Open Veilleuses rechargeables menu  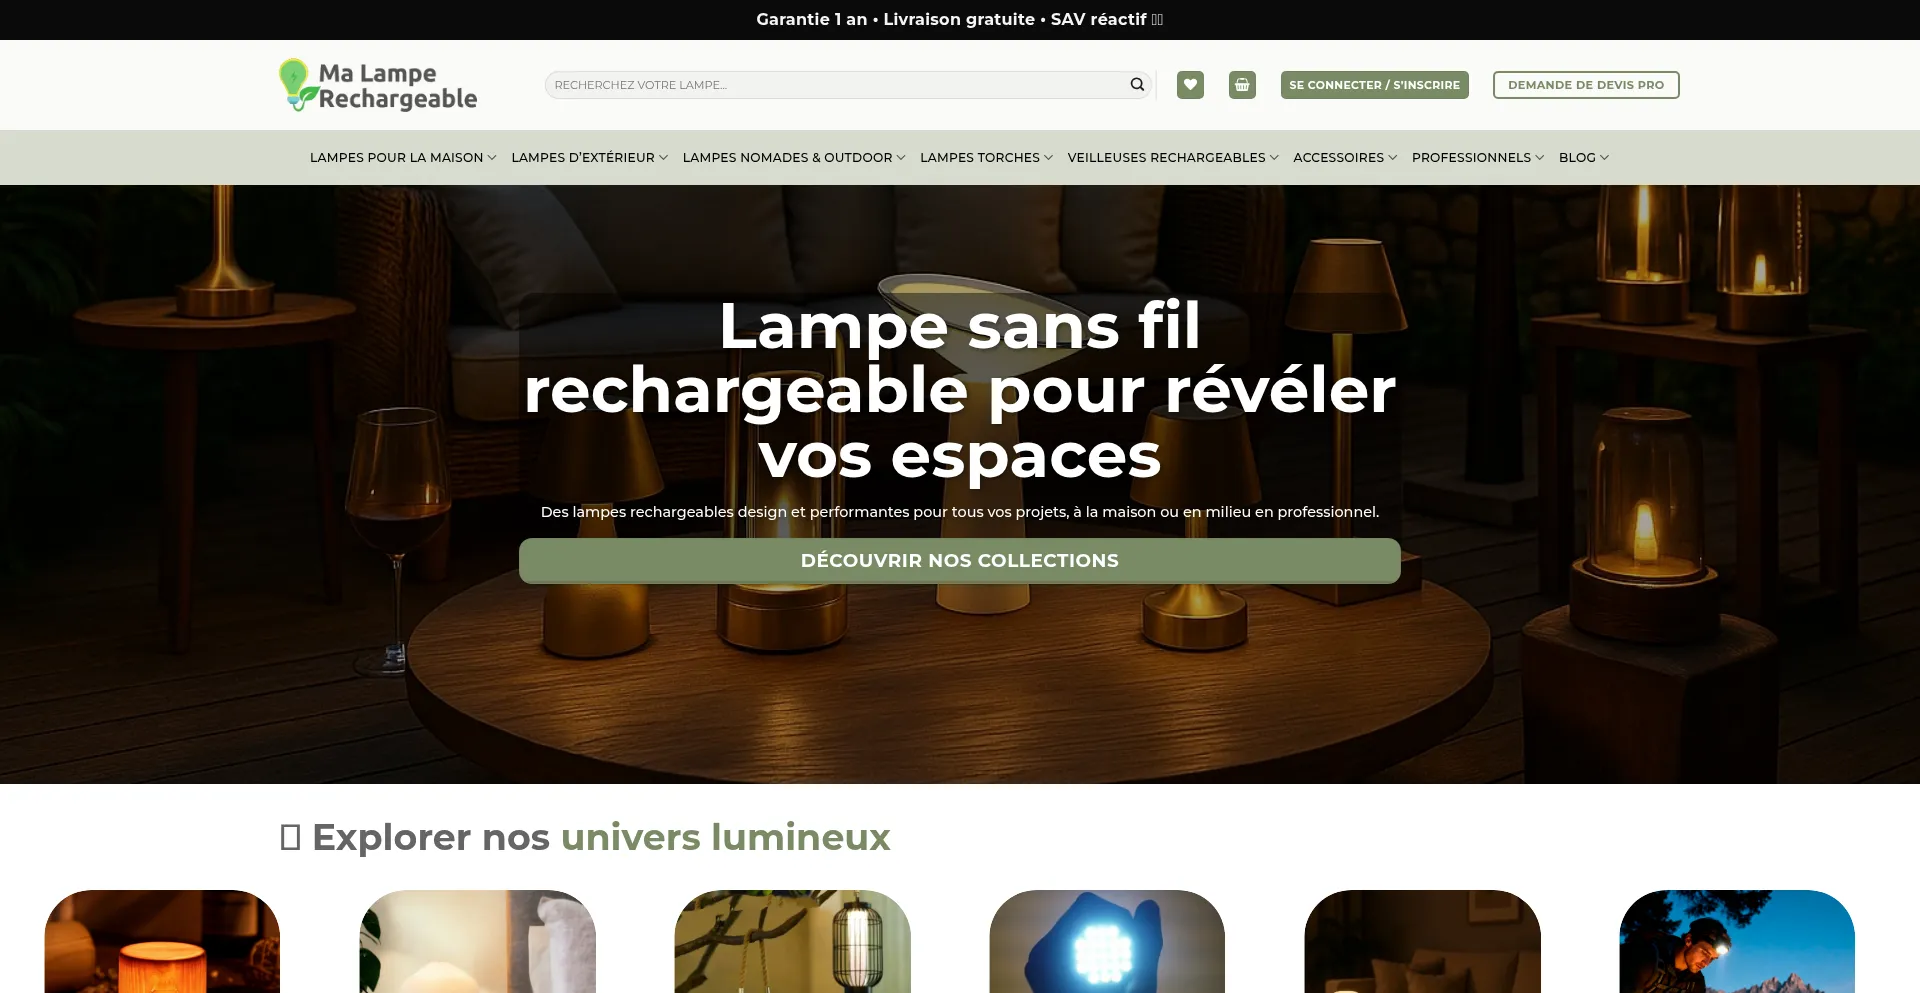click(1173, 158)
